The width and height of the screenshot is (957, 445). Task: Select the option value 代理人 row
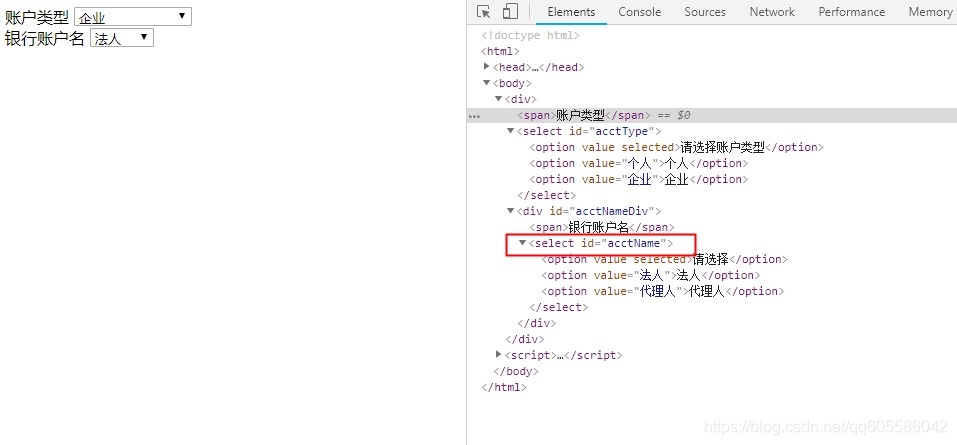(662, 291)
